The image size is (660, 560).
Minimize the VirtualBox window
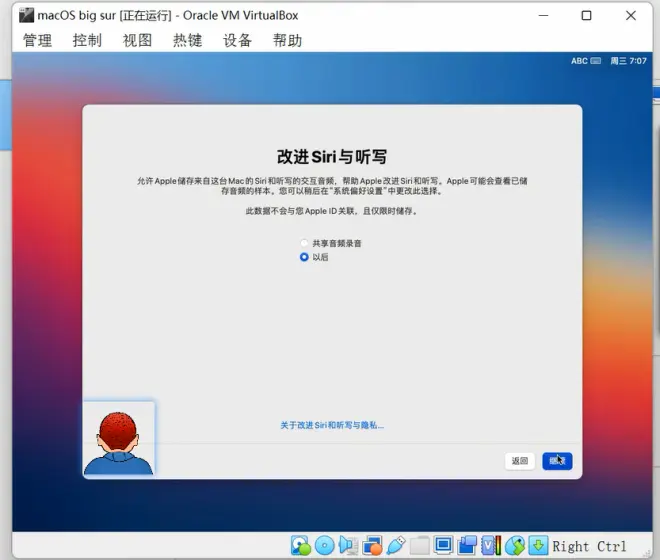(543, 16)
